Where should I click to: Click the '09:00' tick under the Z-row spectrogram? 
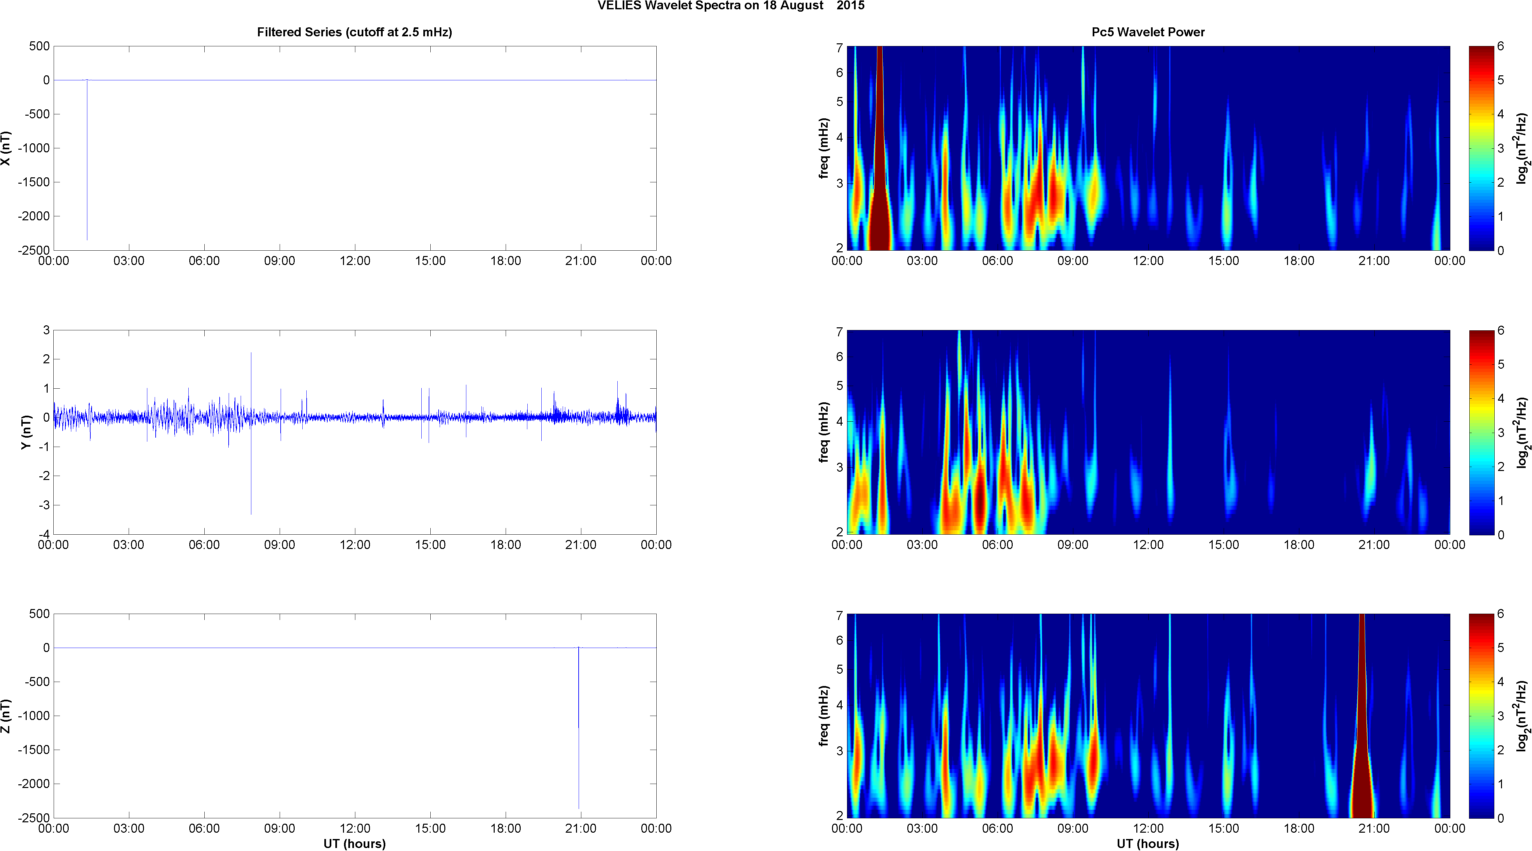click(x=1073, y=829)
